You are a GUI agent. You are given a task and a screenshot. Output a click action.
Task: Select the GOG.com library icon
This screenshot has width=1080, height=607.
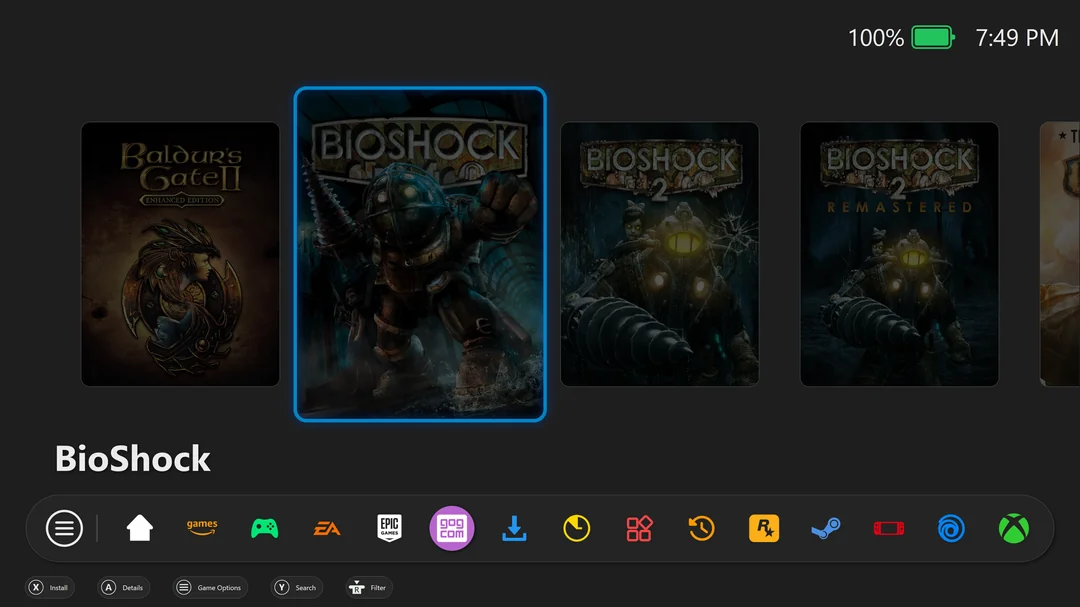(452, 528)
